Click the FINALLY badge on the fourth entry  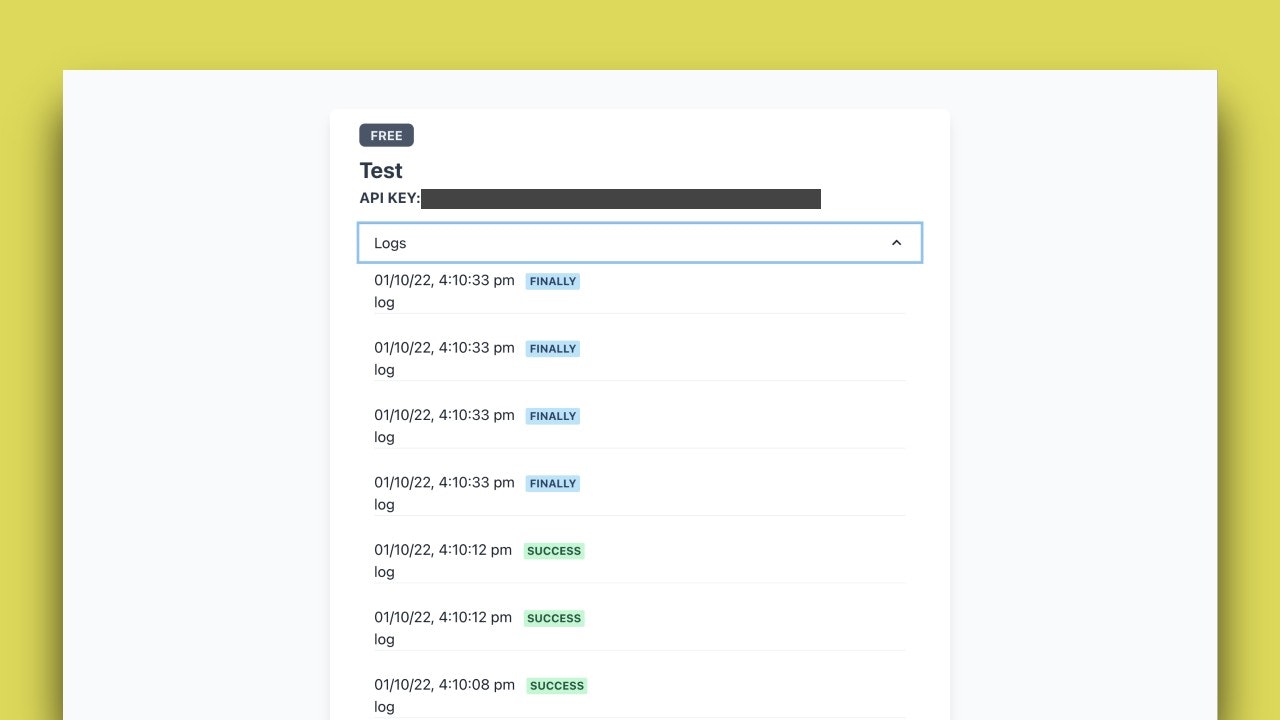[552, 483]
